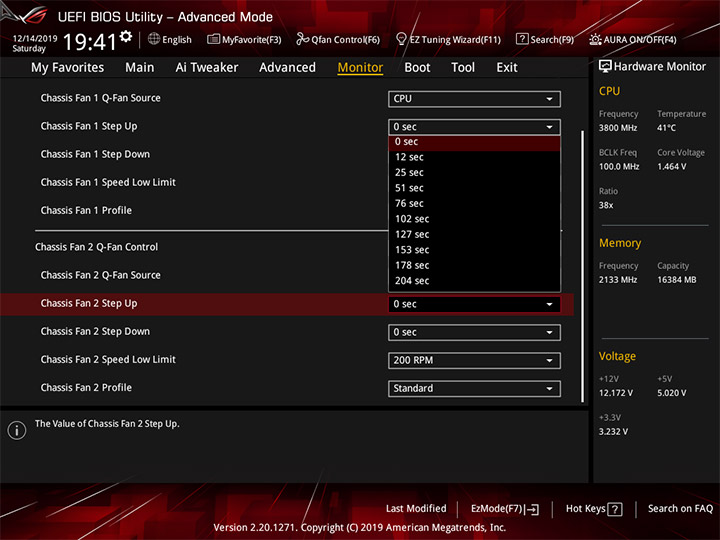The height and width of the screenshot is (540, 720).
Task: Pick the 153 sec option
Action: click(x=474, y=250)
